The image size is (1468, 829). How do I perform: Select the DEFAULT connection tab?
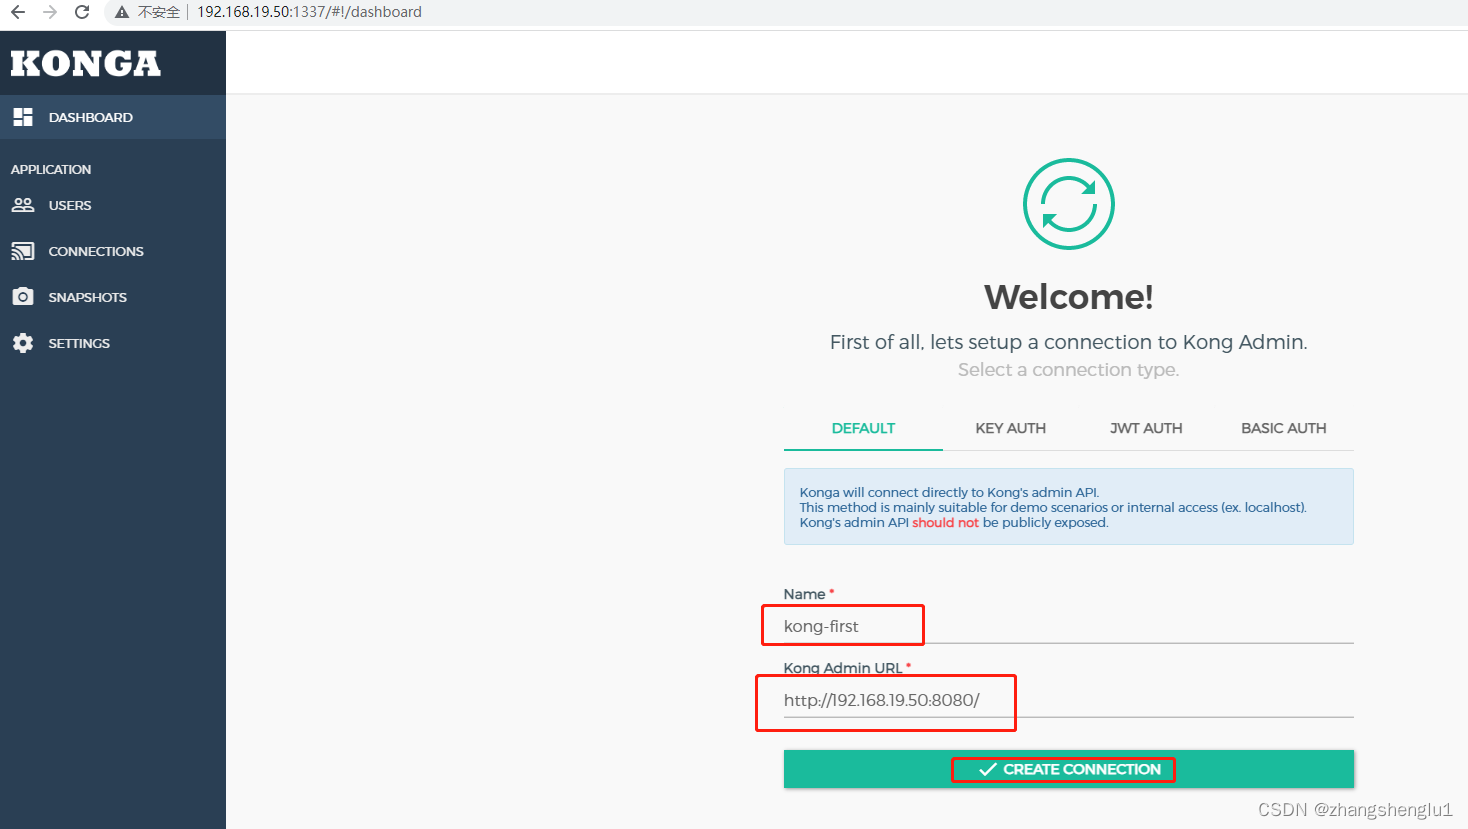pos(863,428)
